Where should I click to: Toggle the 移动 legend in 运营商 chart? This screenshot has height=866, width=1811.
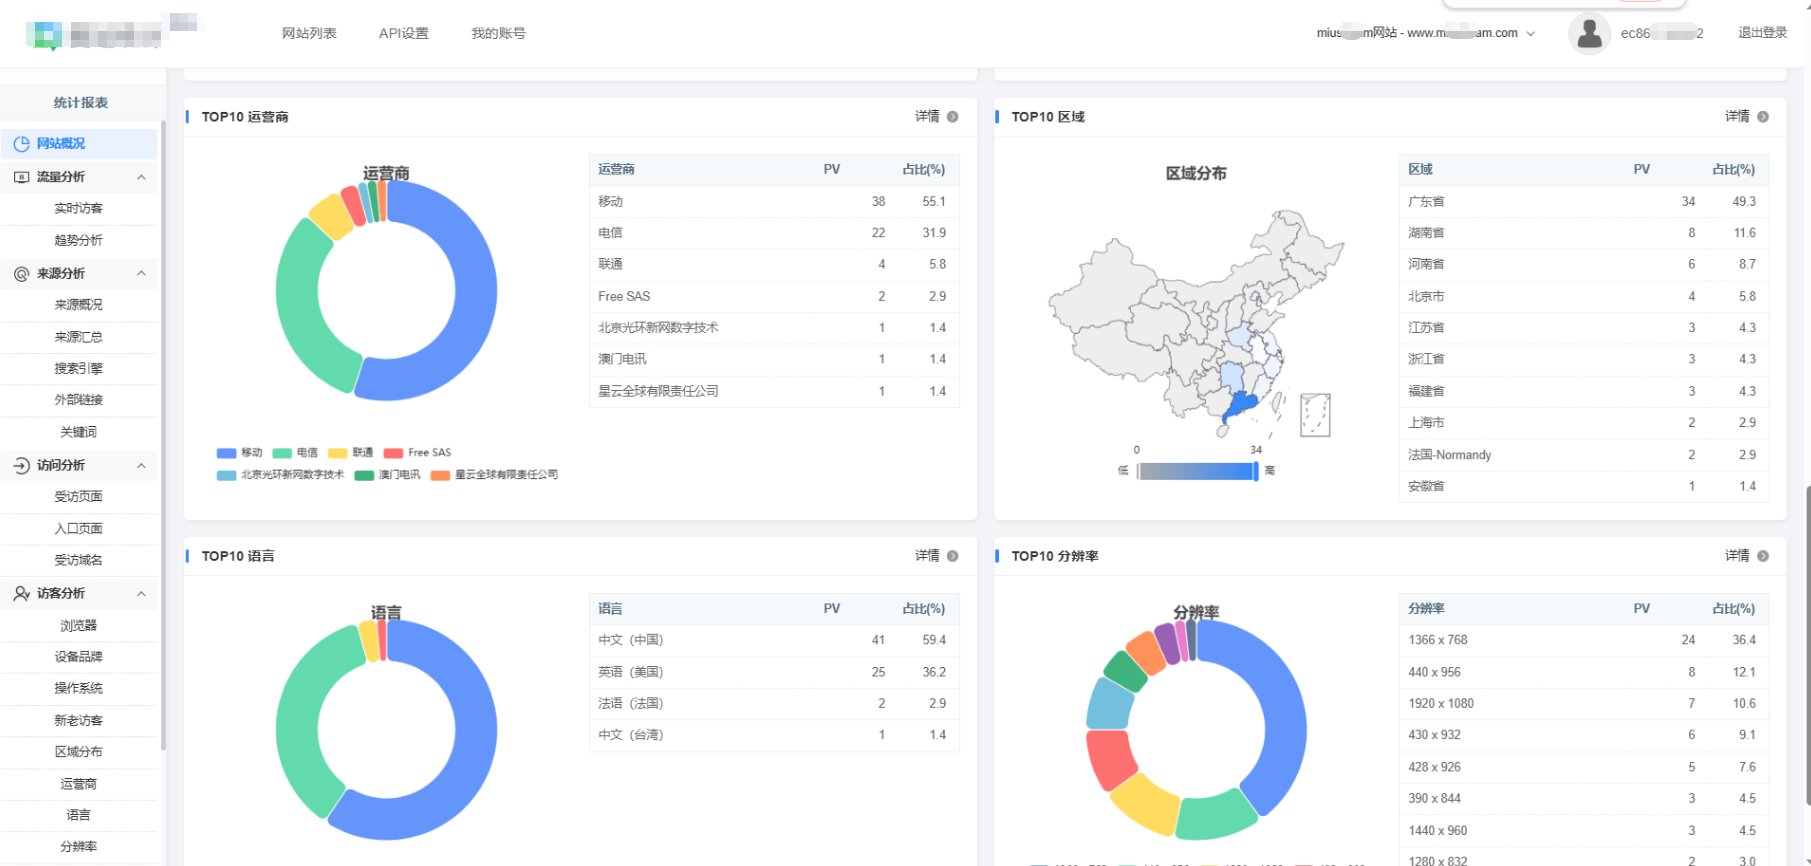coord(239,453)
